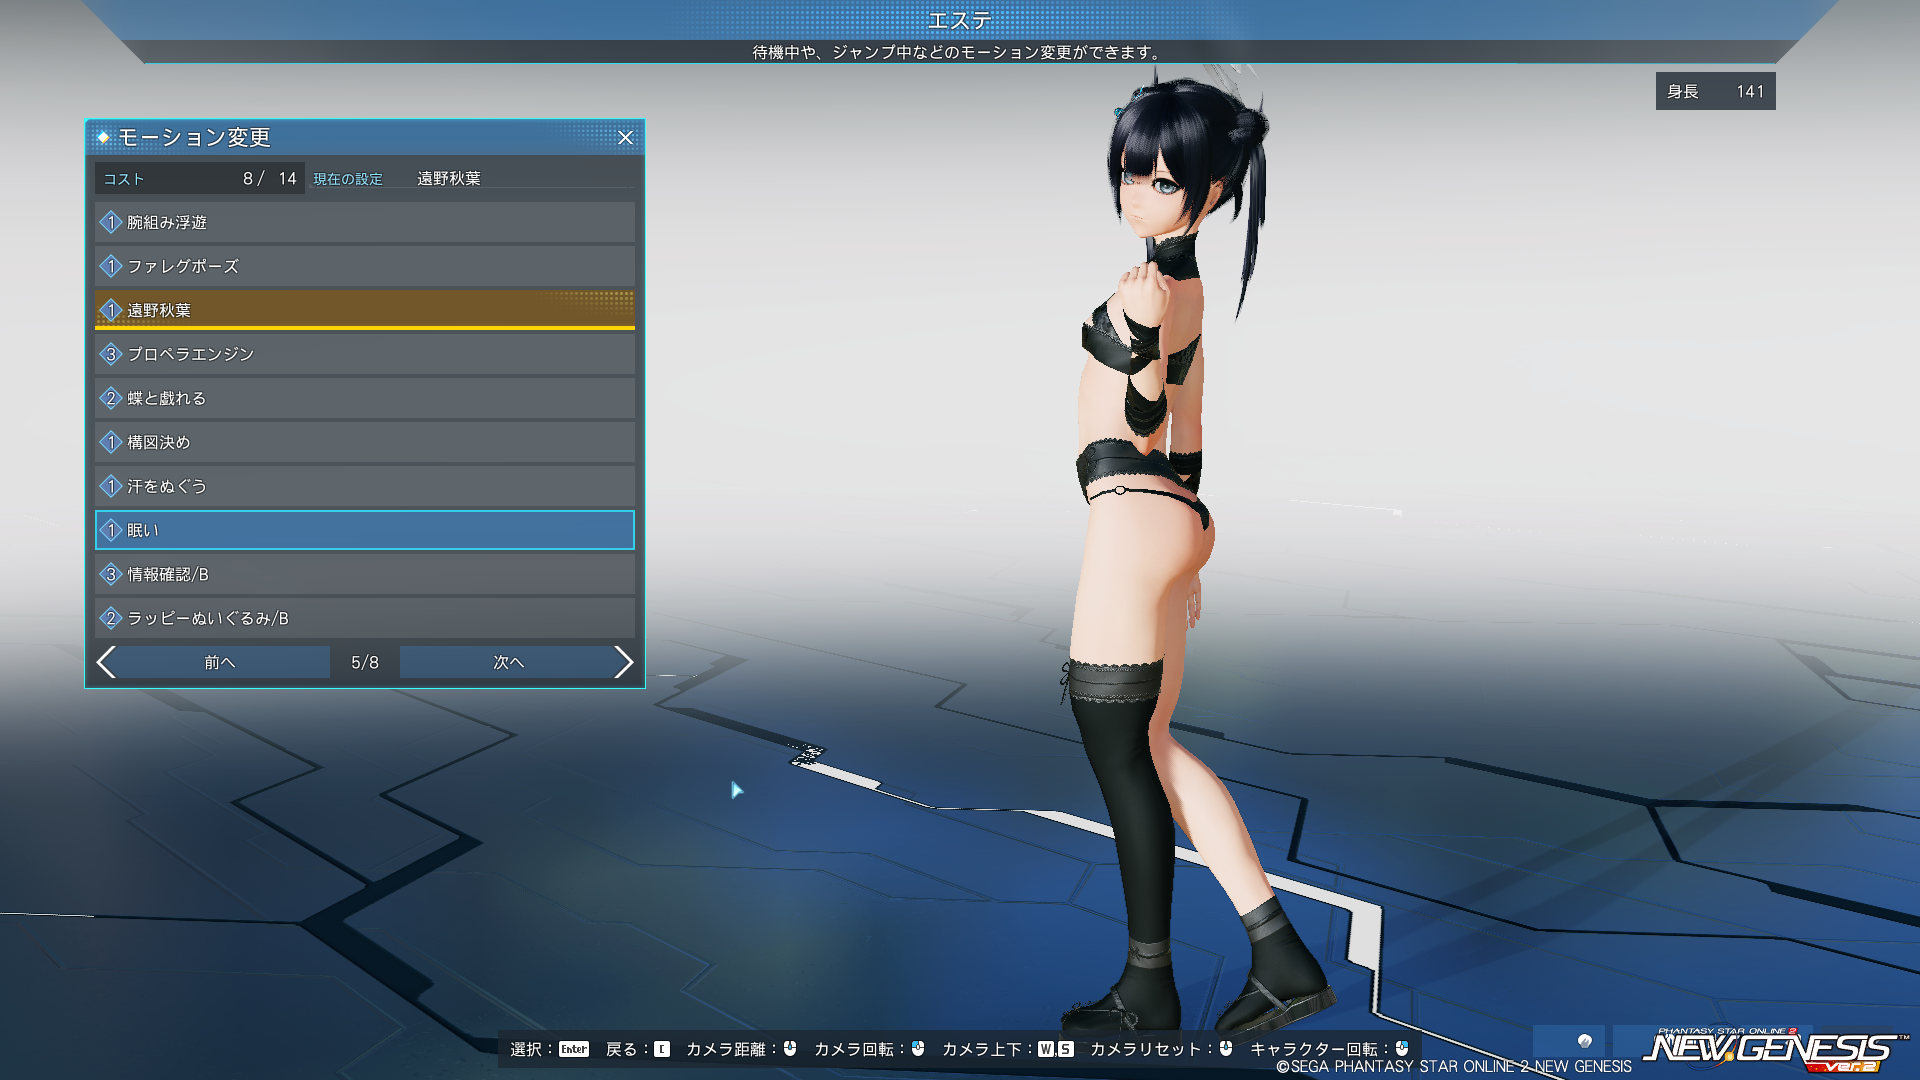1920x1080 pixels.
Task: Click the Enter key hint for 選択
Action: (x=574, y=1049)
